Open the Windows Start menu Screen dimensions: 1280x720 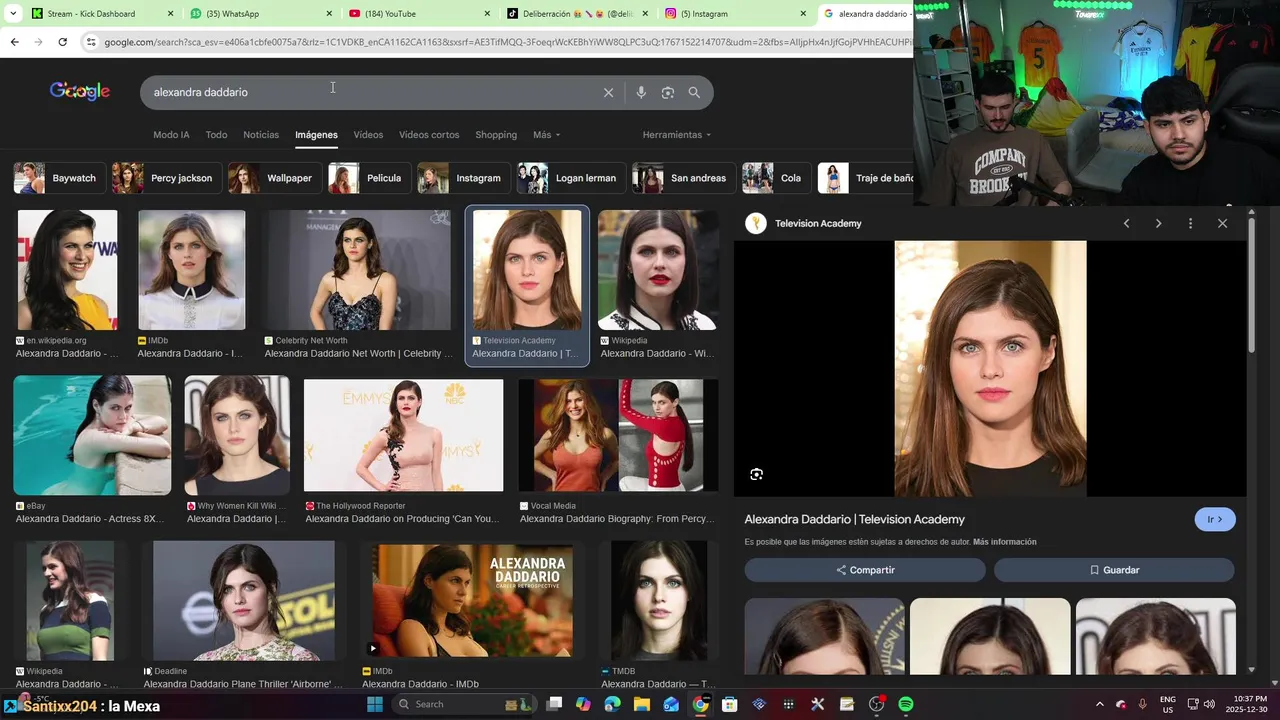[x=375, y=704]
